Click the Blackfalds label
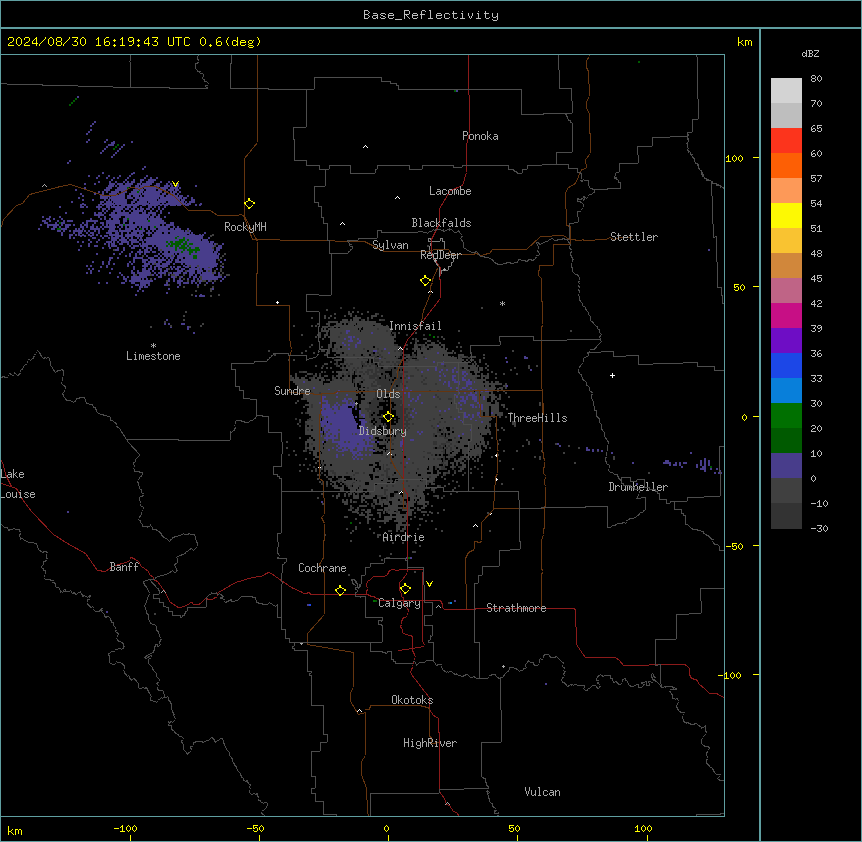This screenshot has width=862, height=842. [441, 223]
